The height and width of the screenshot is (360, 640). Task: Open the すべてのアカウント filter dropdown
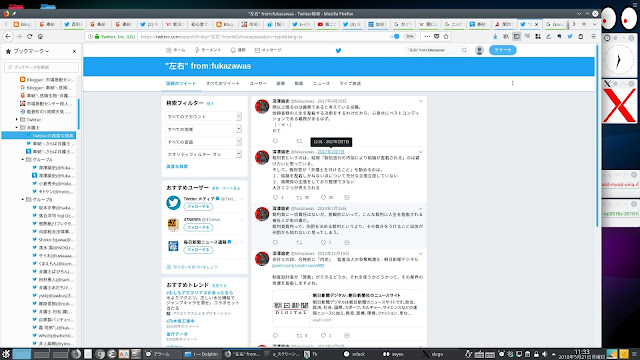tap(204, 116)
